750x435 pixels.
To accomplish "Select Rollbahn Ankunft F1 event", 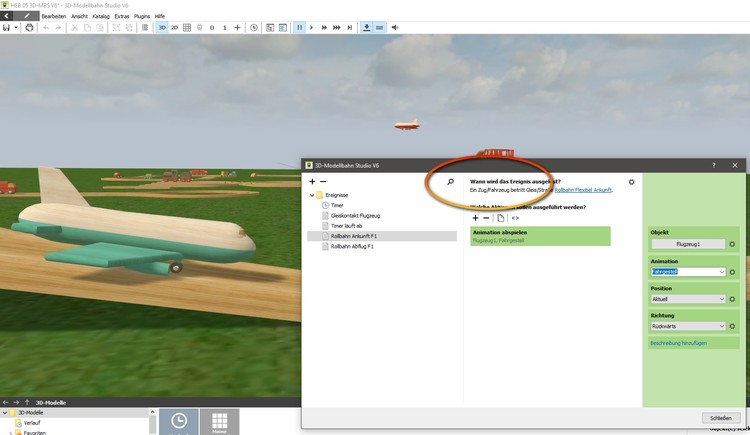I will (382, 236).
